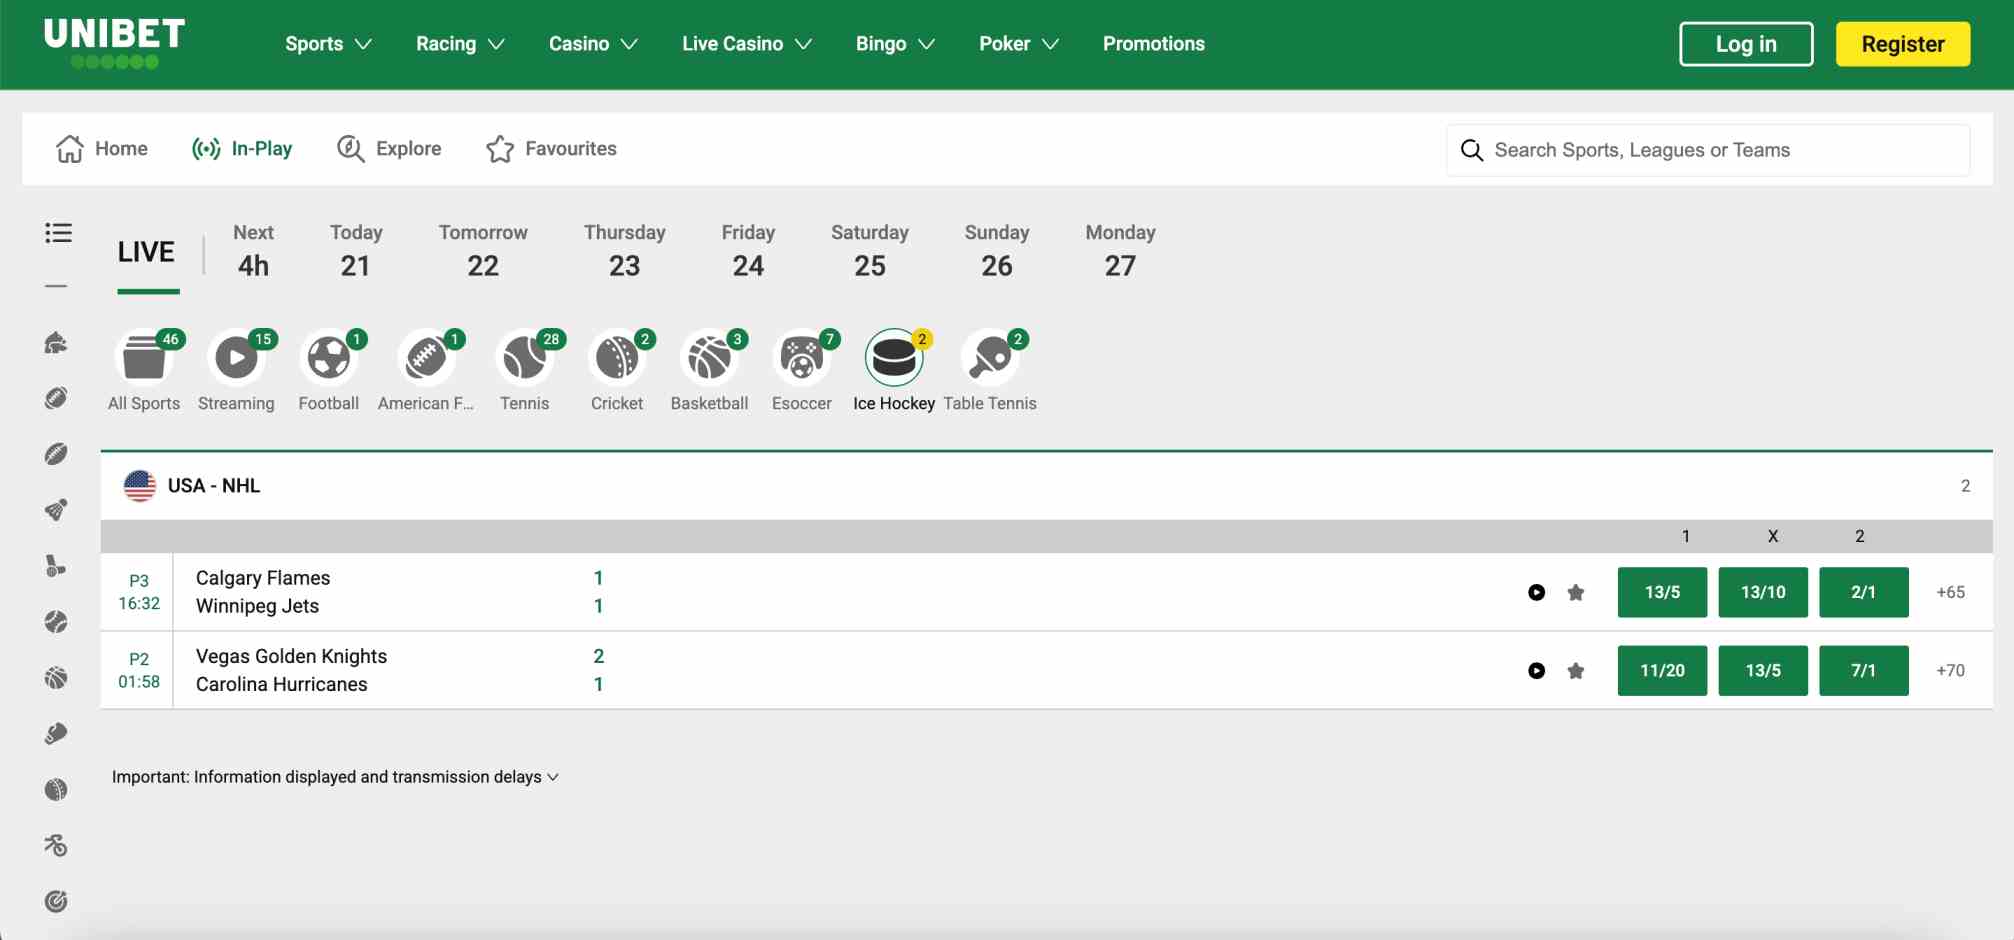Viewport: 2014px width, 940px height.
Task: Favourite the Calgary Flames vs Winnipeg Jets match
Action: [x=1575, y=592]
